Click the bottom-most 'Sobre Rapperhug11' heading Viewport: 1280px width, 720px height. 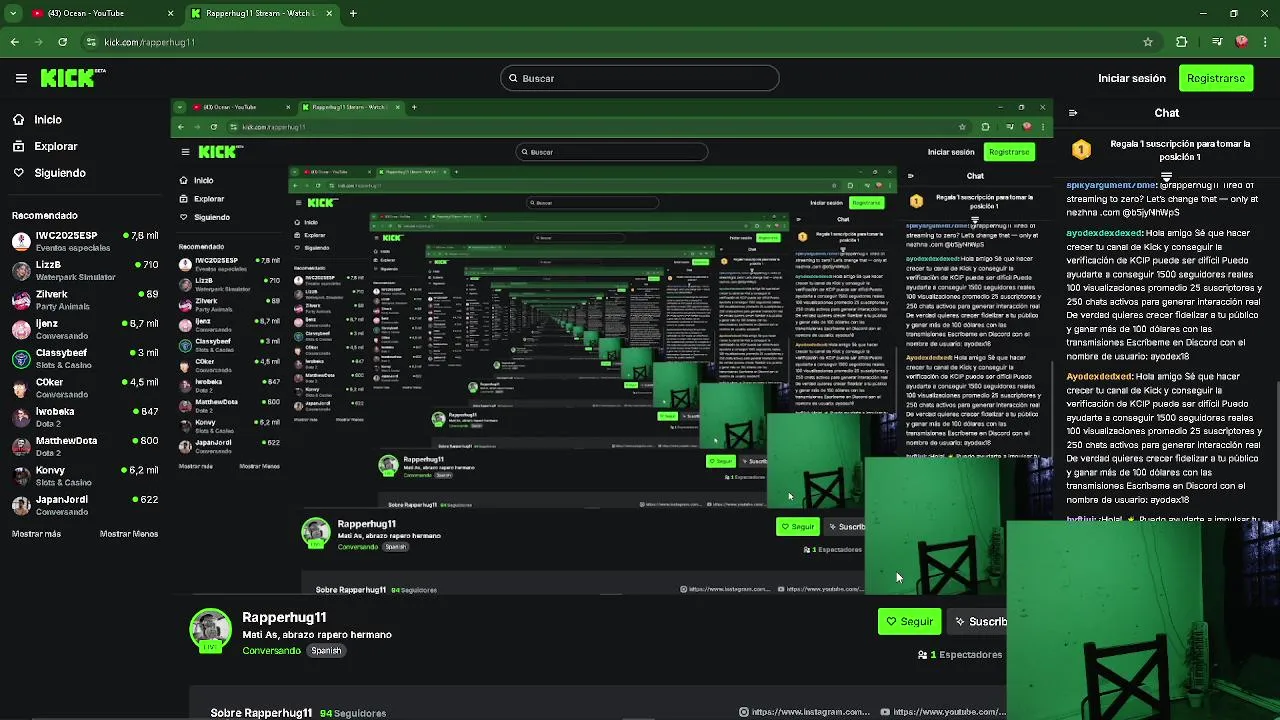(261, 713)
